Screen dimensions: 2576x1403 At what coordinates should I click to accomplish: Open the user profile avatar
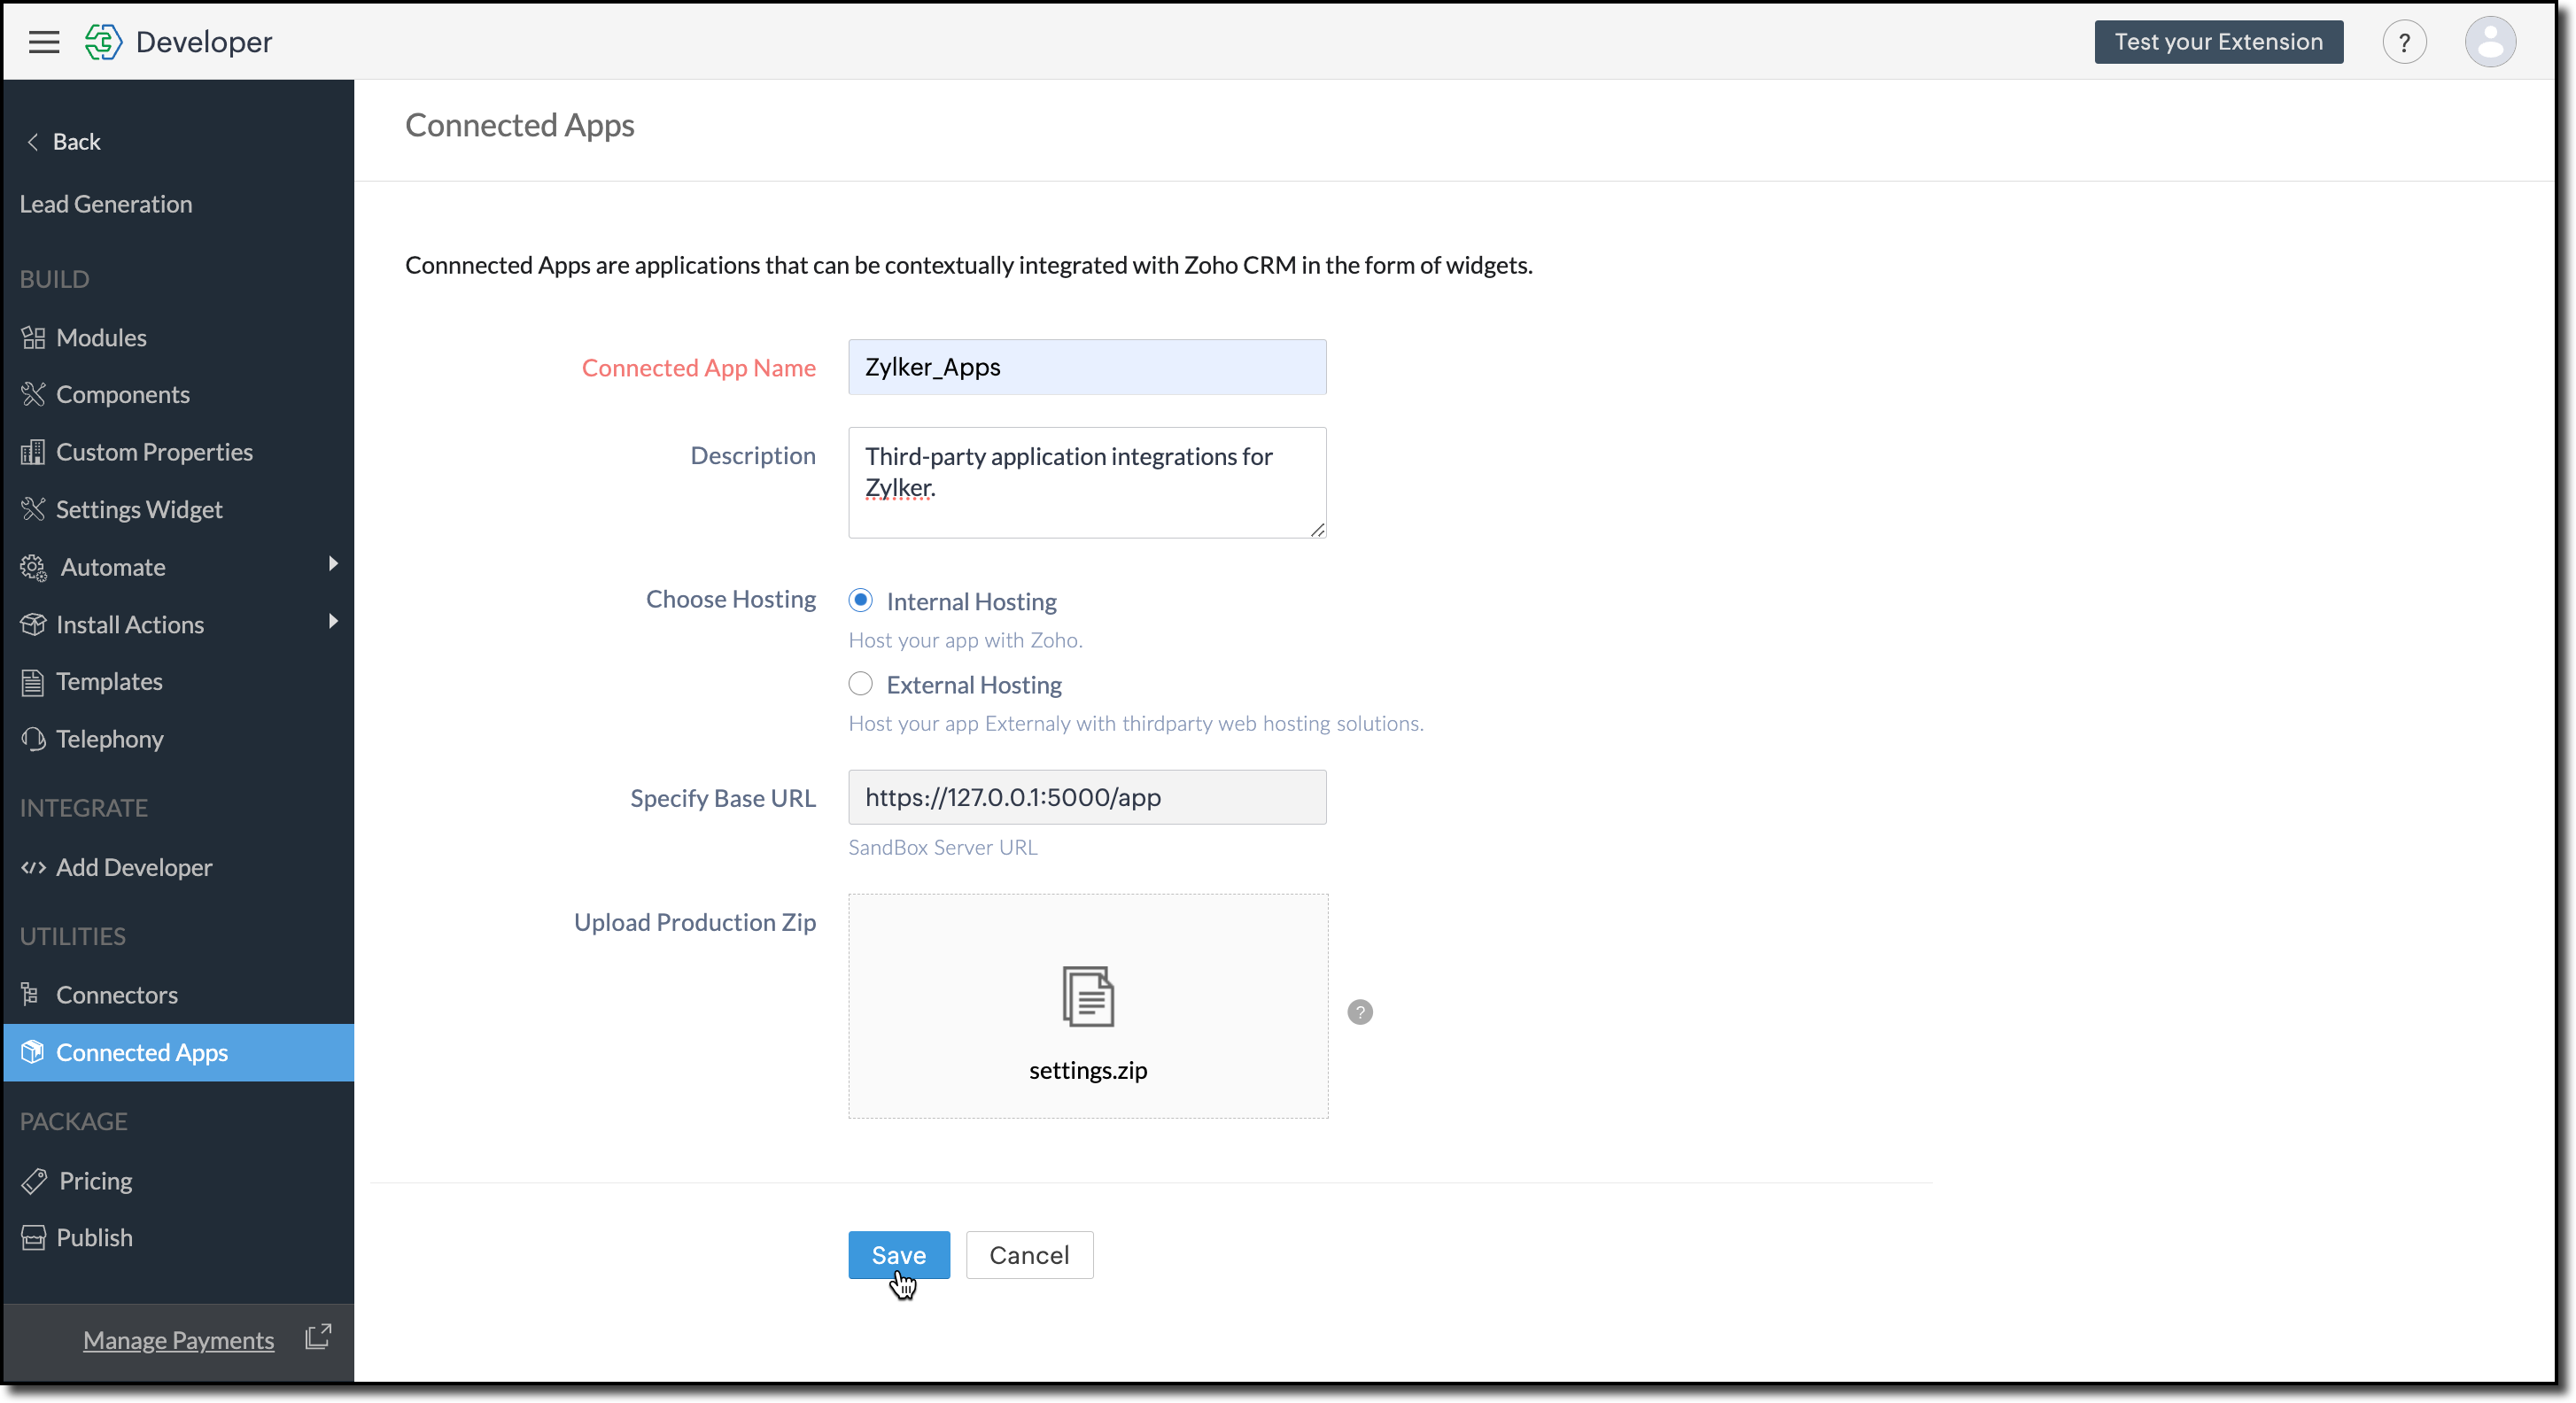[x=2489, y=42]
